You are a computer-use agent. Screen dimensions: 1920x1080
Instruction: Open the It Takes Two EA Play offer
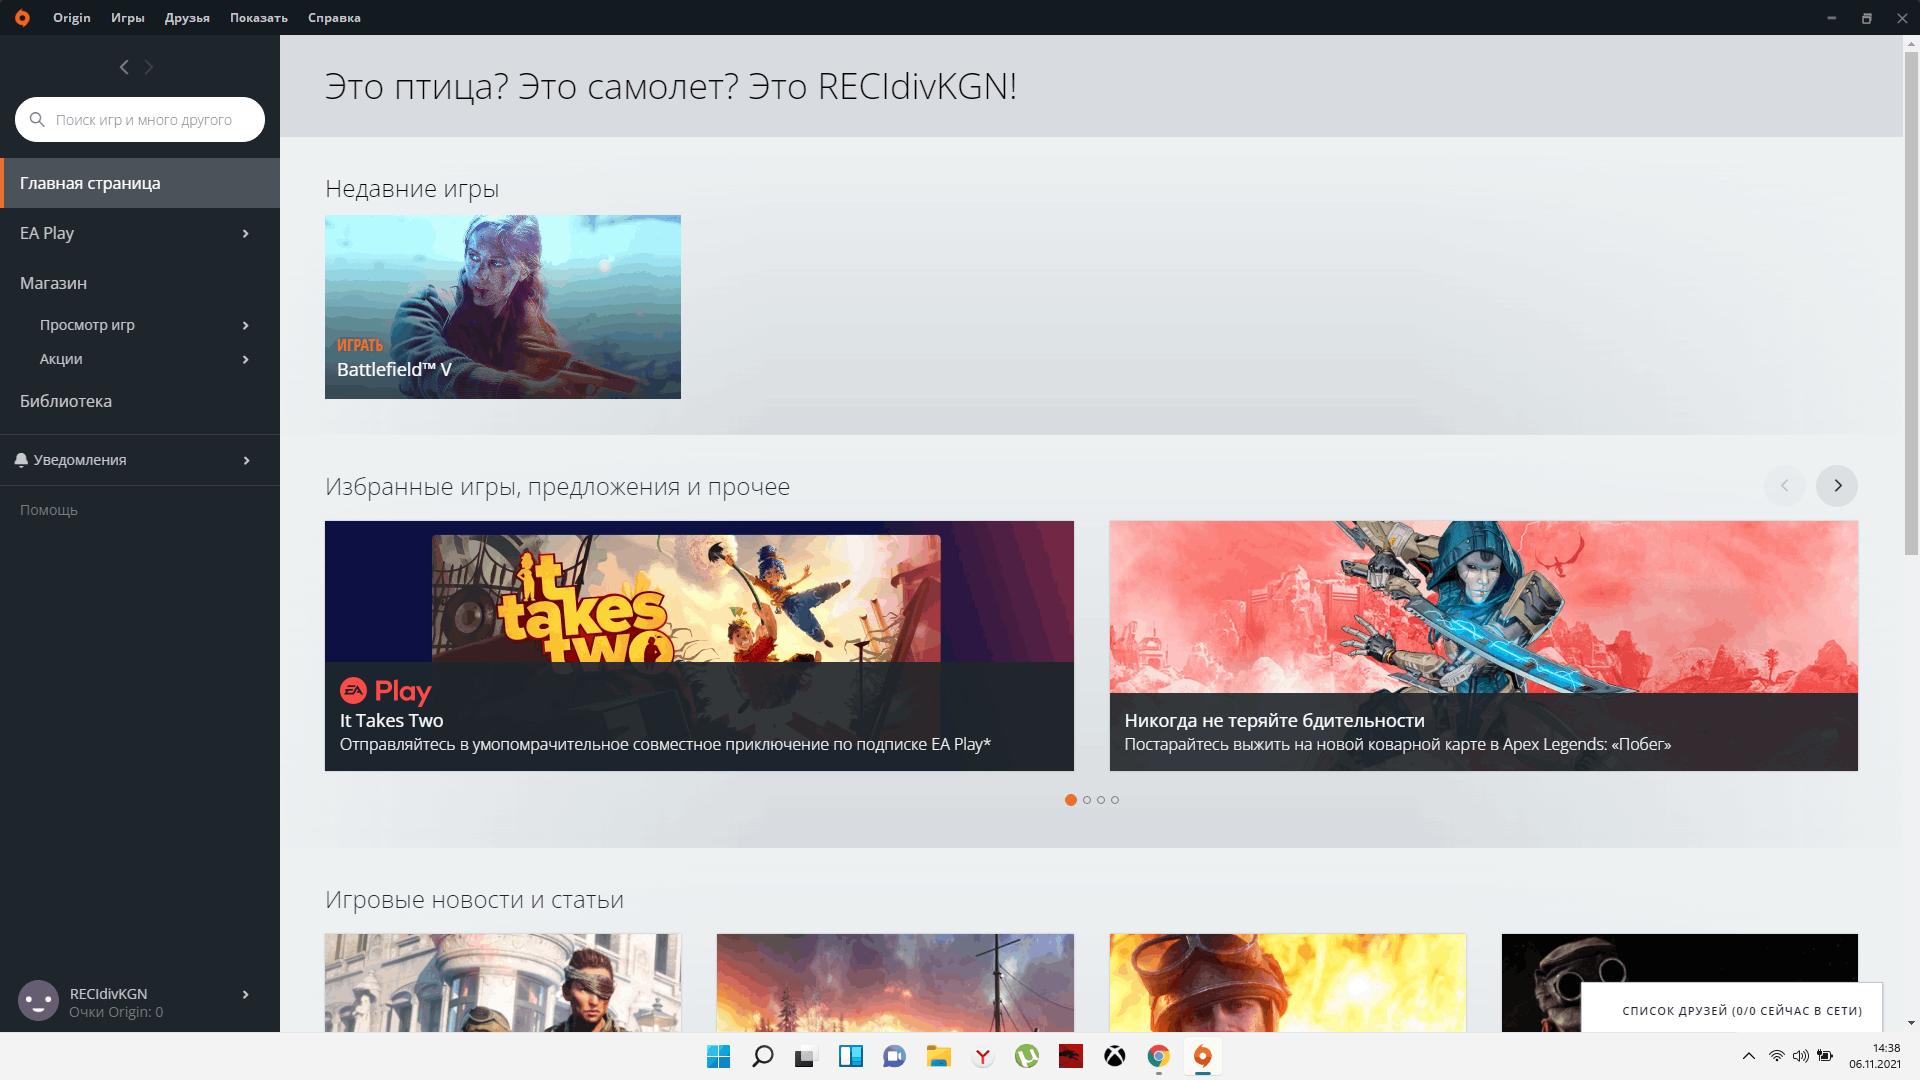[x=699, y=645]
